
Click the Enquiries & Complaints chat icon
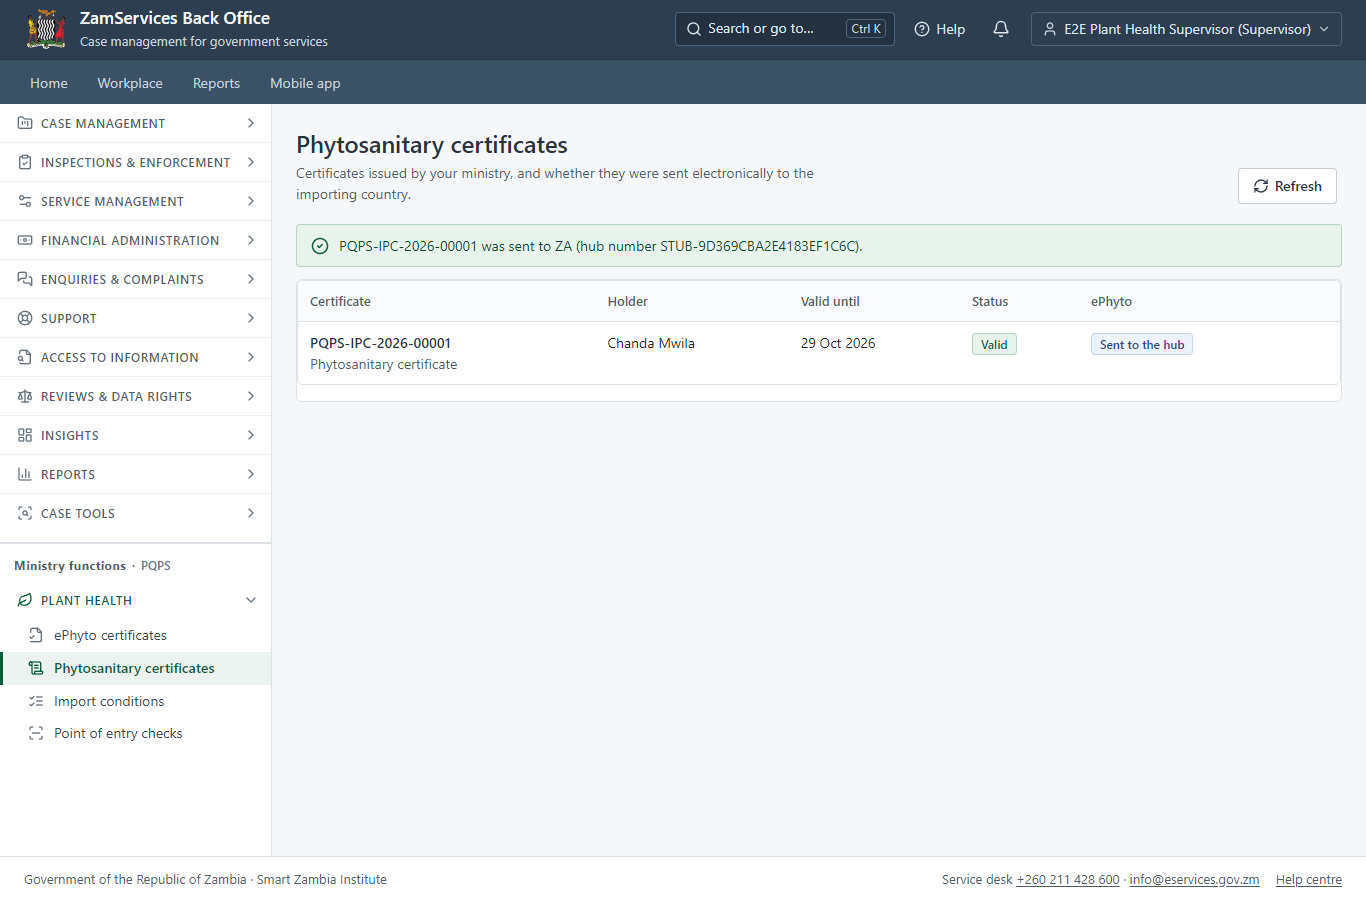[x=25, y=279]
